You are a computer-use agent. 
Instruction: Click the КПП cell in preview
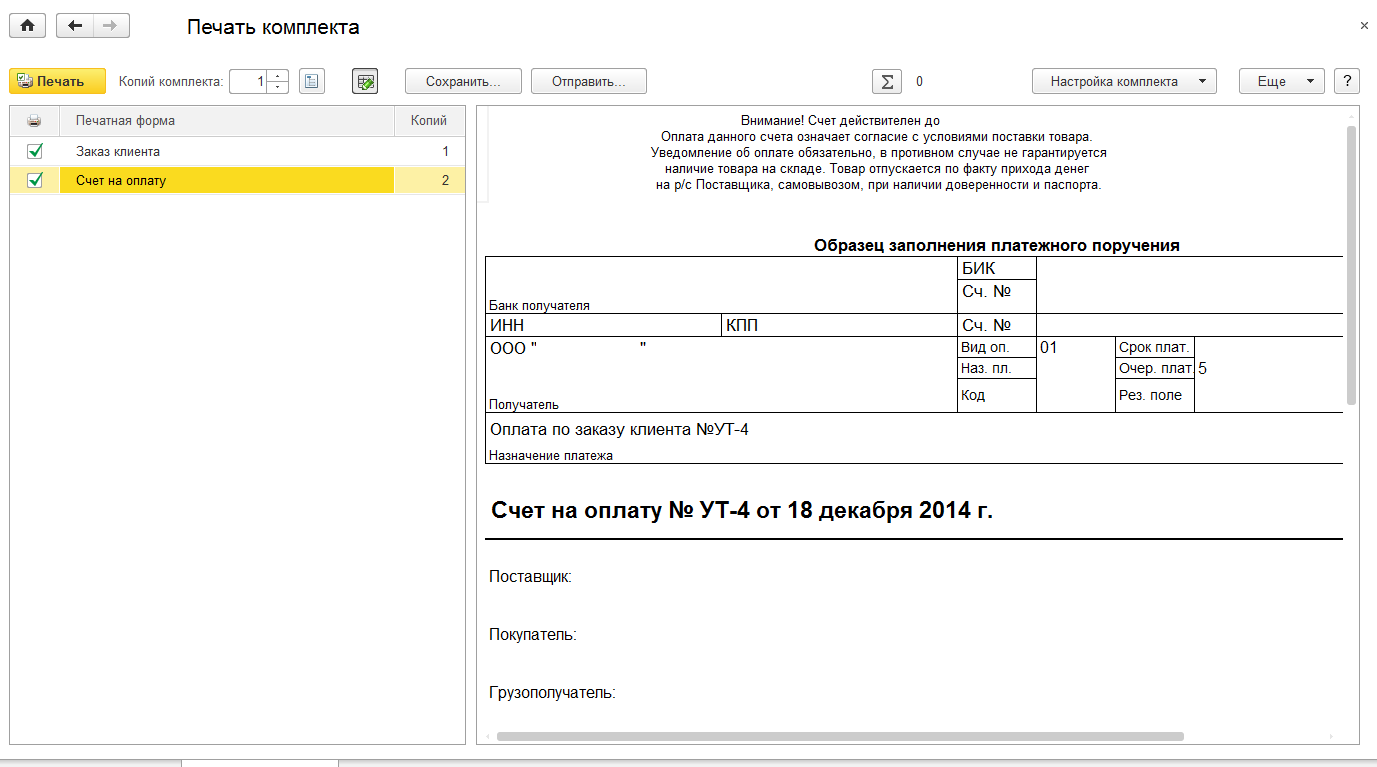click(x=838, y=325)
